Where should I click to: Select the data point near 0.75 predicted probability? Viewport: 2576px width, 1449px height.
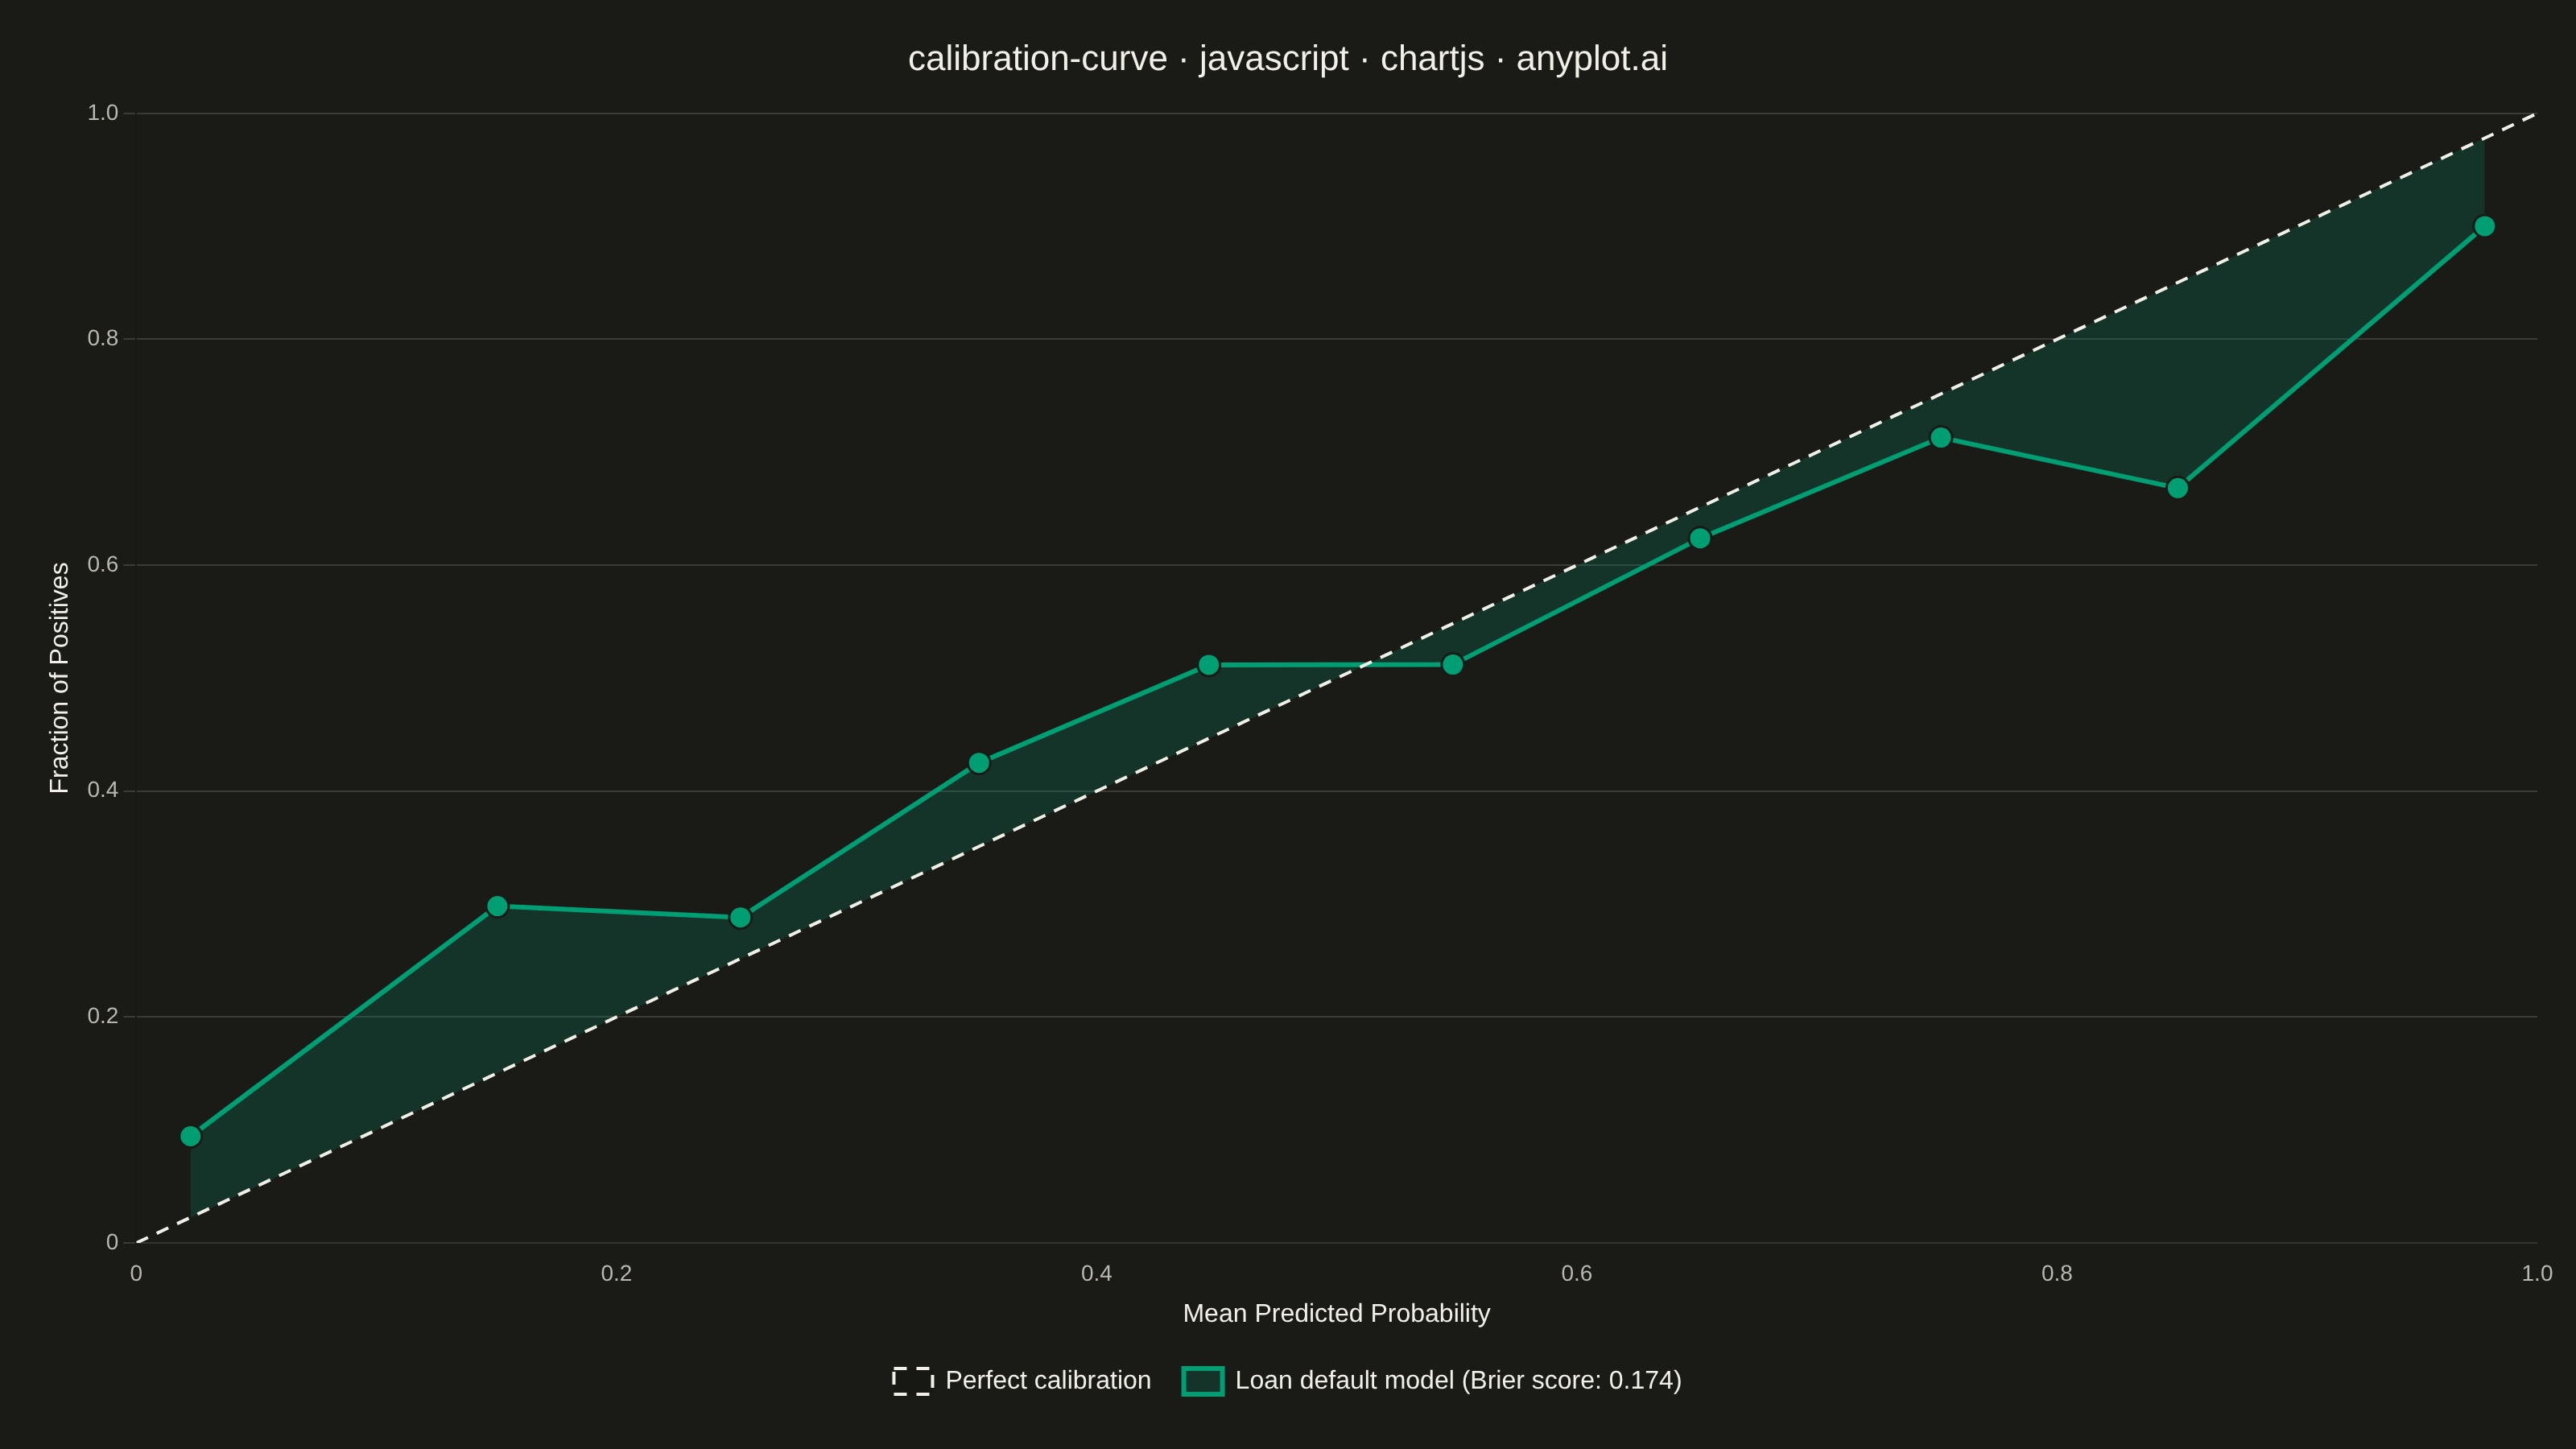tap(1940, 437)
